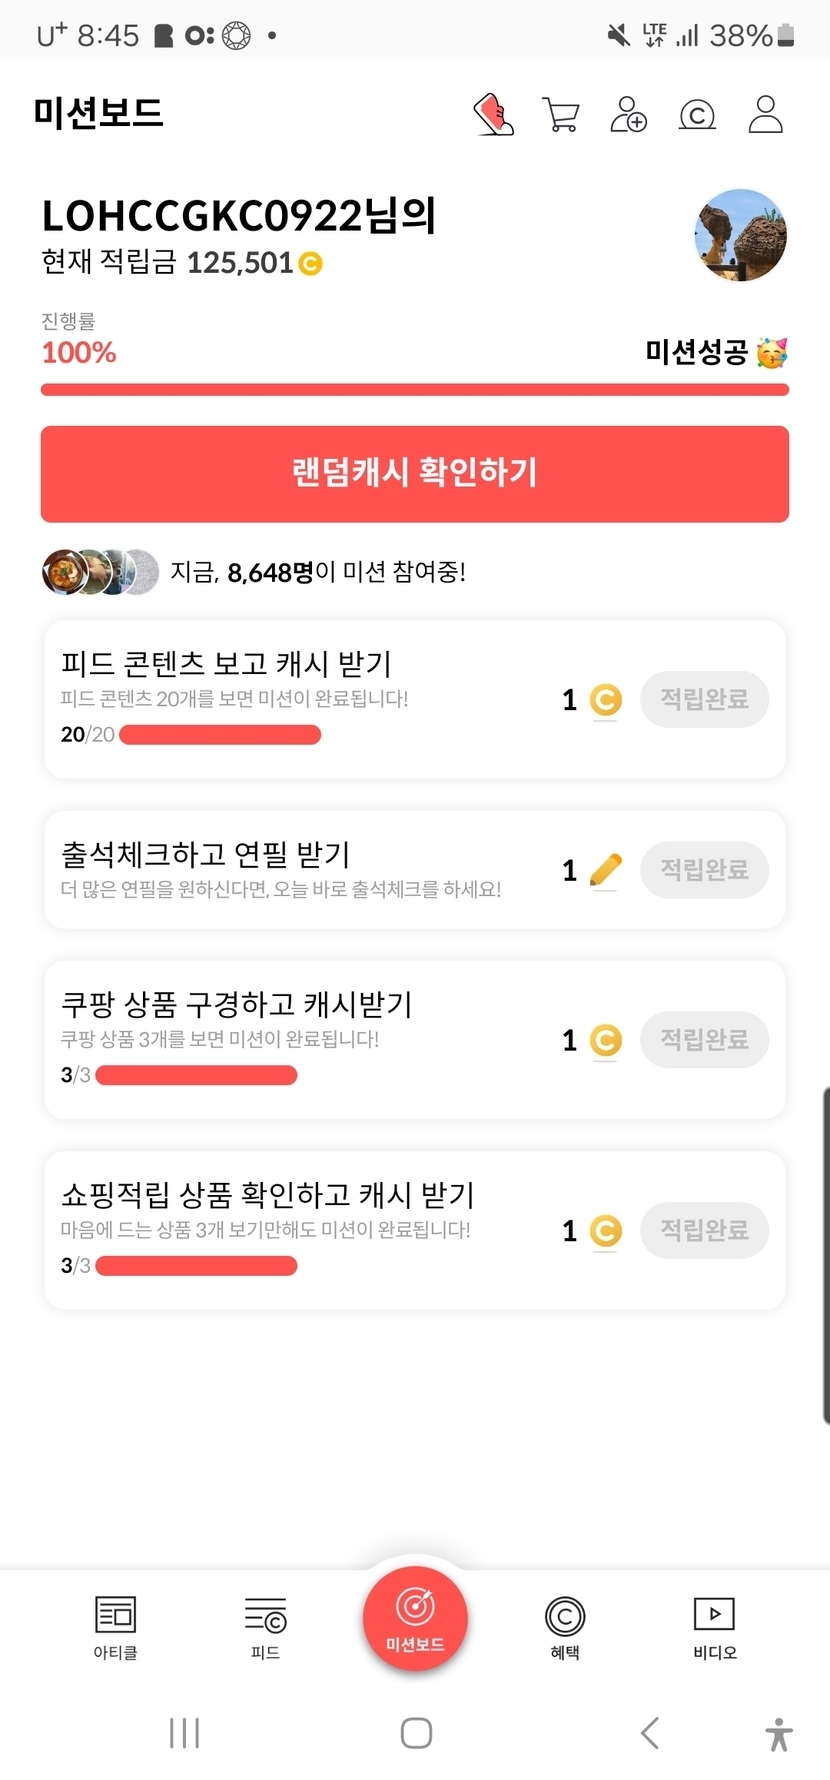The image size is (830, 1780).
Task: Tap the gold coin next to 125,501
Action: point(311,264)
